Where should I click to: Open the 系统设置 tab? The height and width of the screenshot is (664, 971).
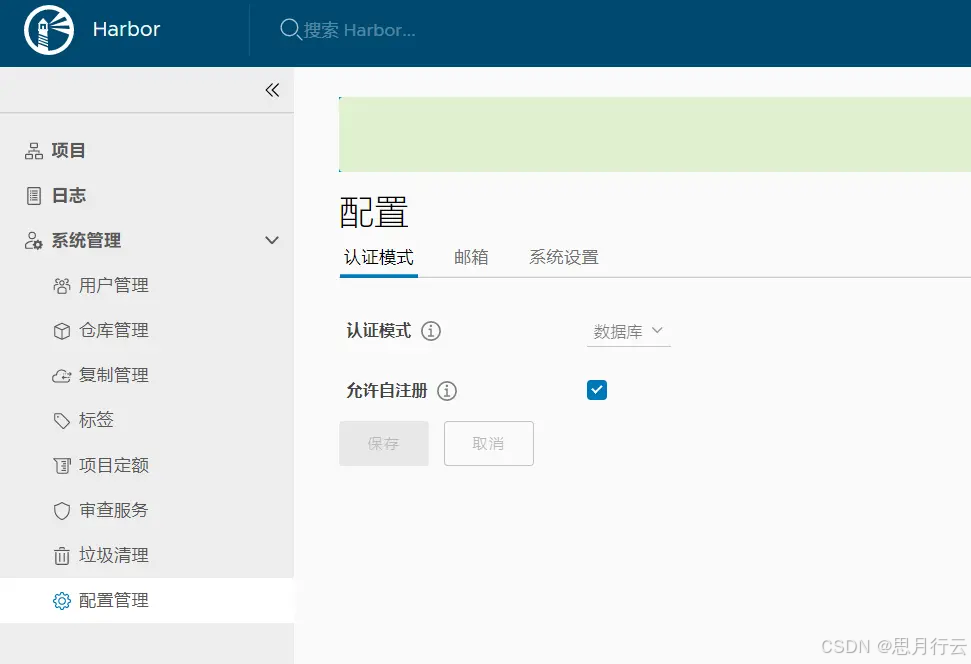[x=563, y=257]
